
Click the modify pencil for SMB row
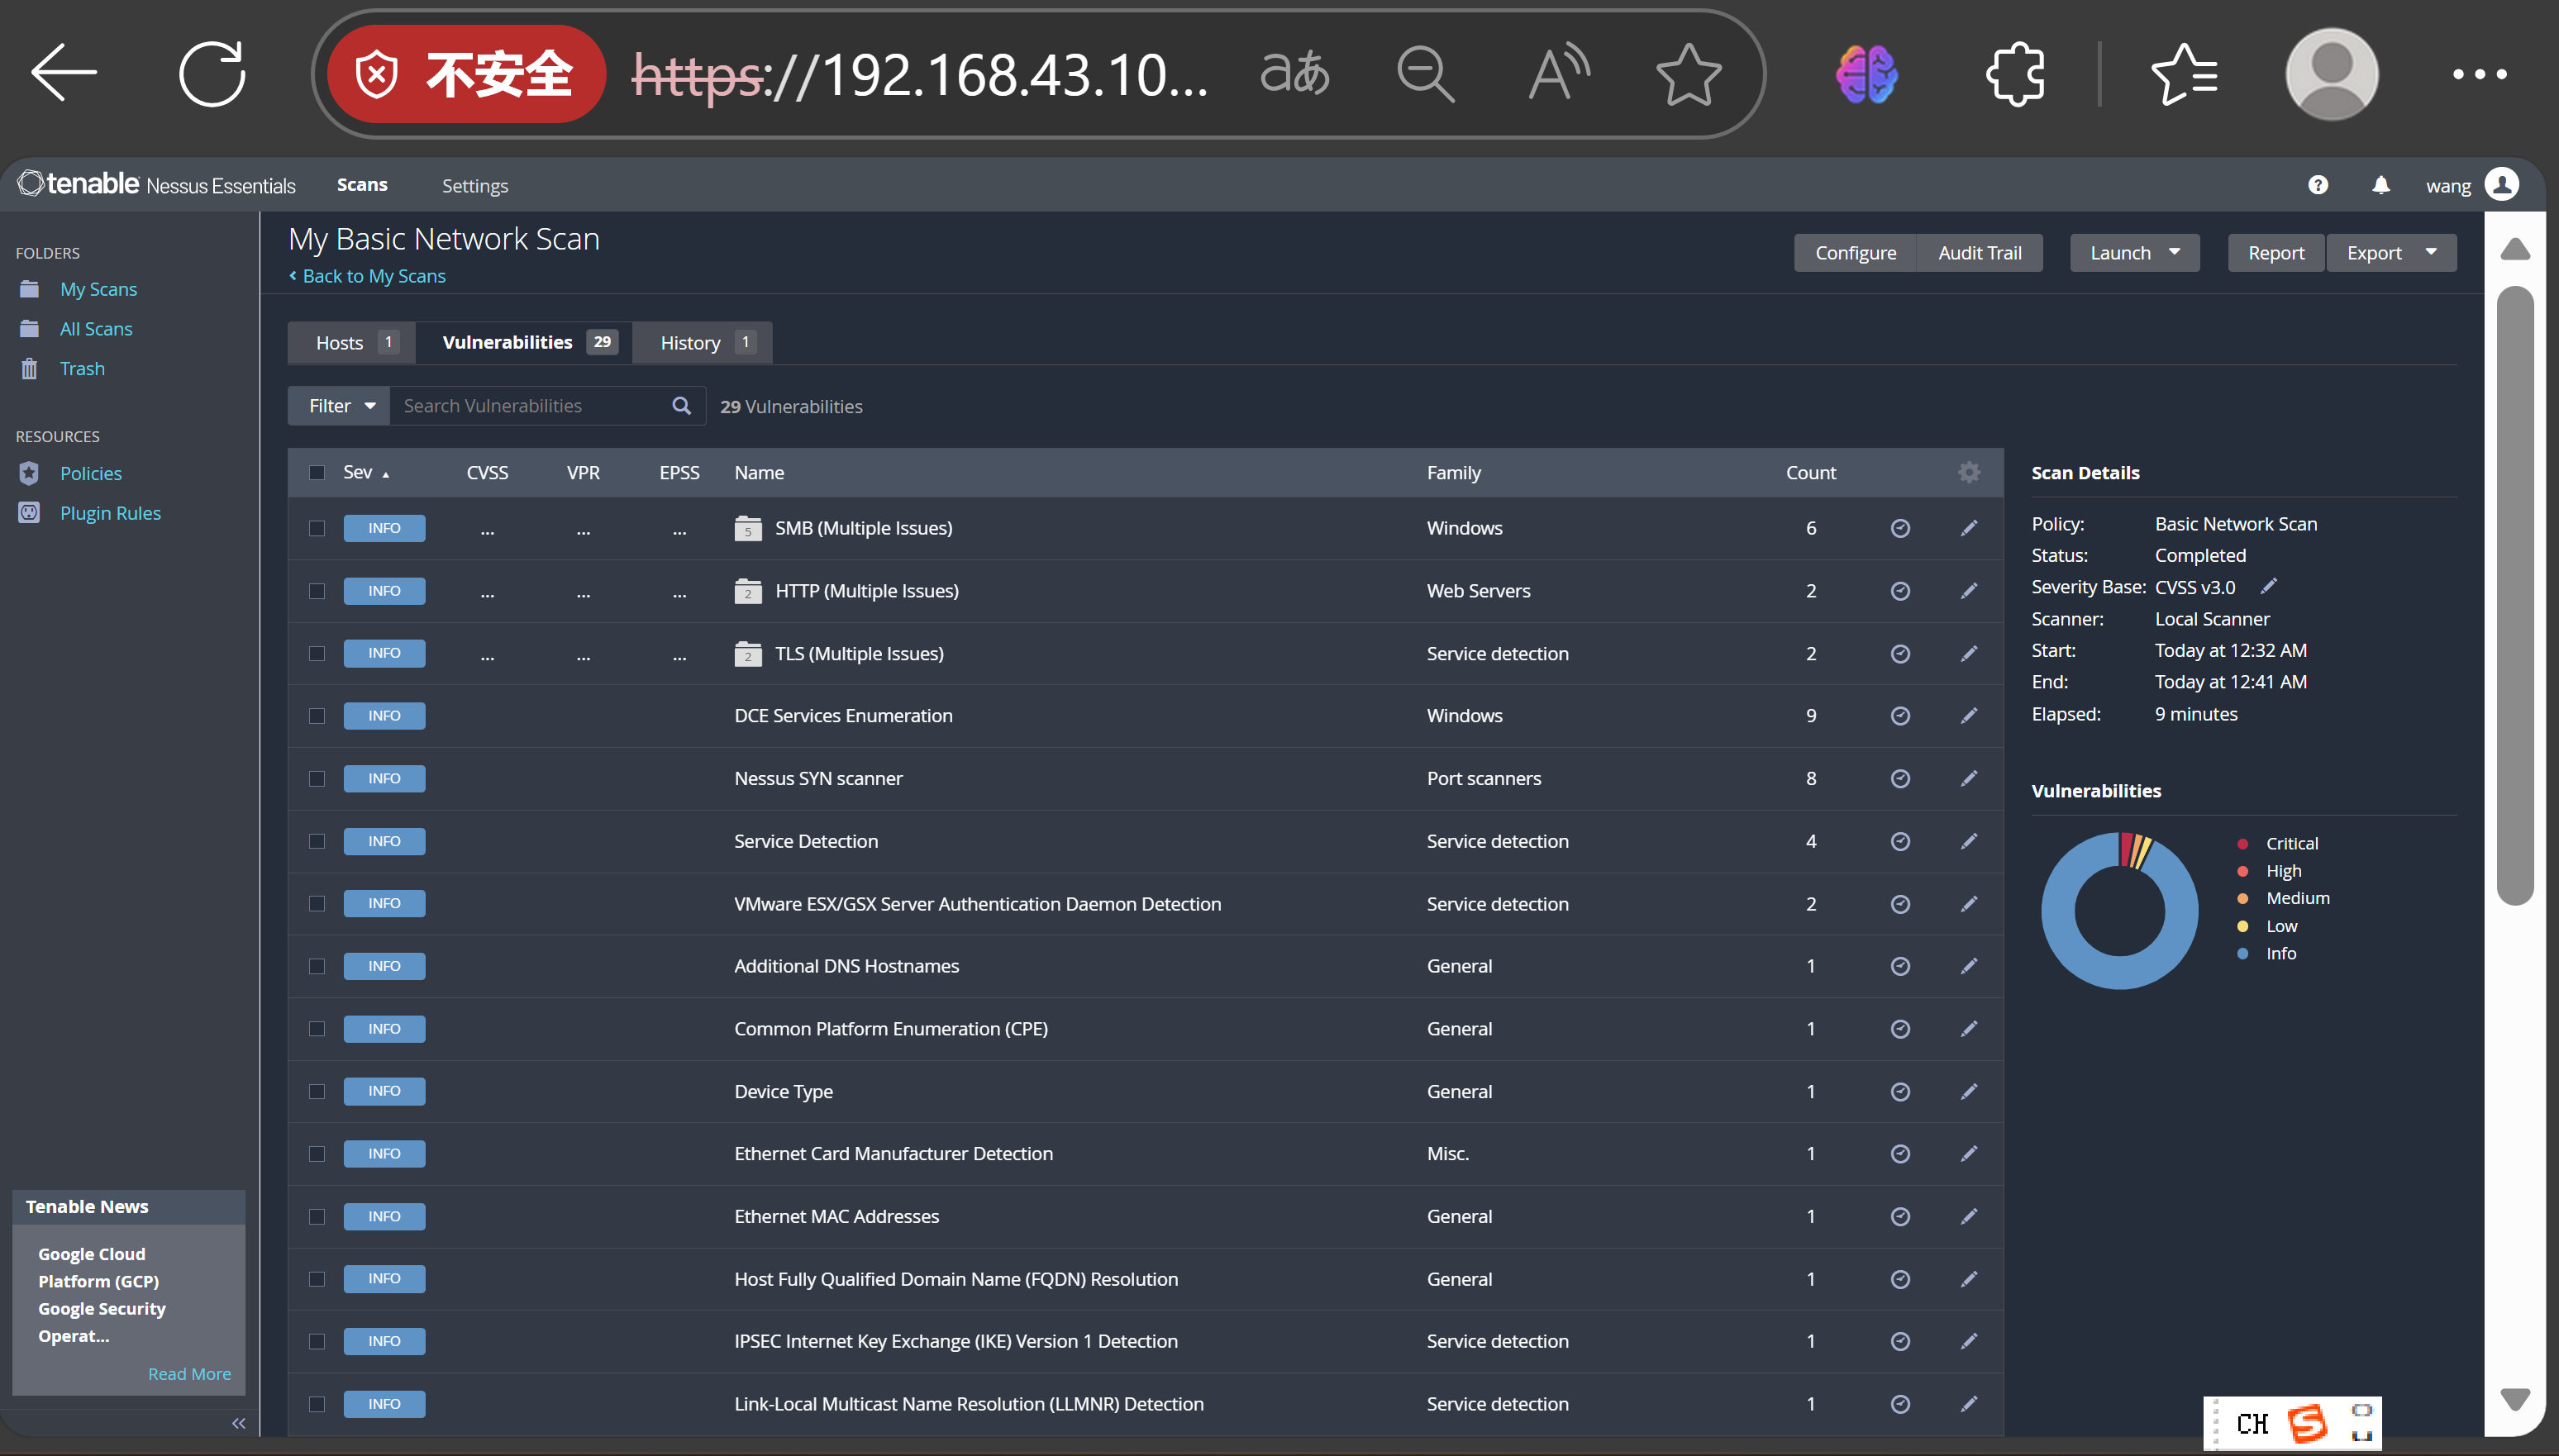(x=1968, y=528)
